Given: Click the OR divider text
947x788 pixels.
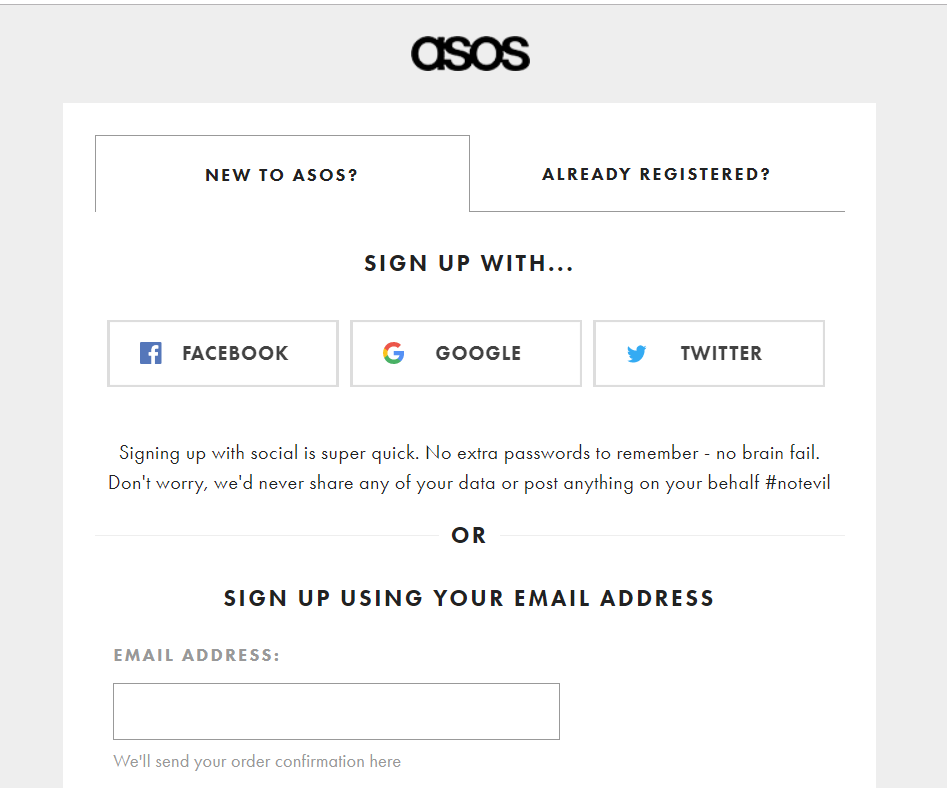Looking at the screenshot, I should point(468,535).
